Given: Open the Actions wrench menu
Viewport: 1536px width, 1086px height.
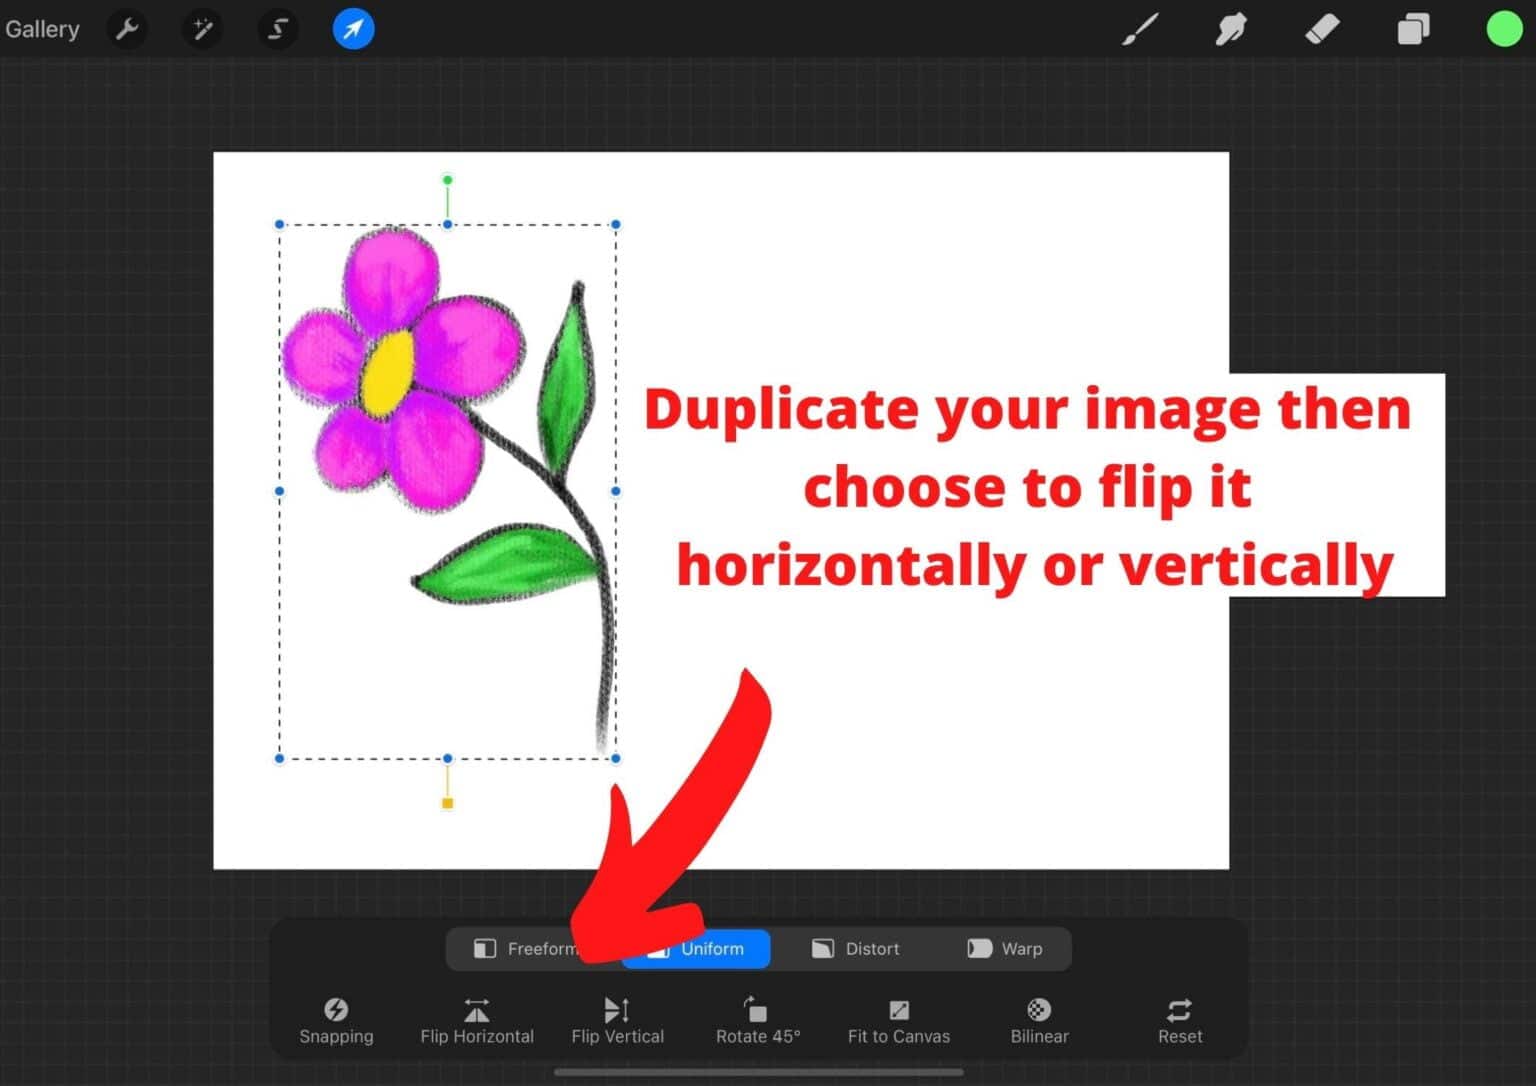Looking at the screenshot, I should (127, 29).
